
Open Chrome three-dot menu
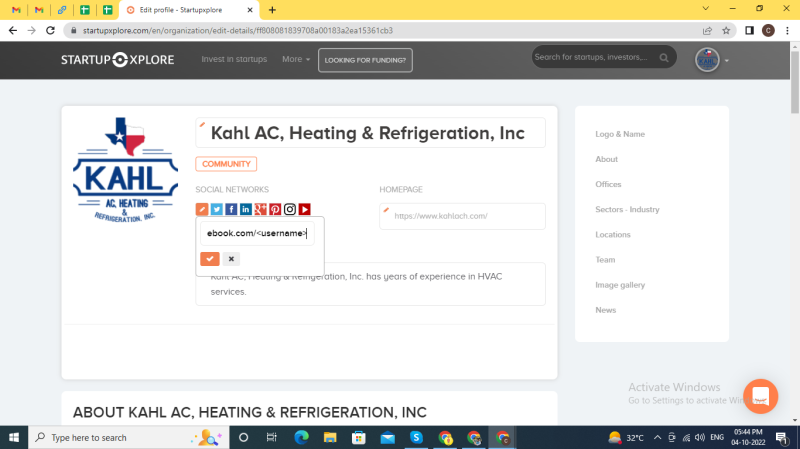787,31
